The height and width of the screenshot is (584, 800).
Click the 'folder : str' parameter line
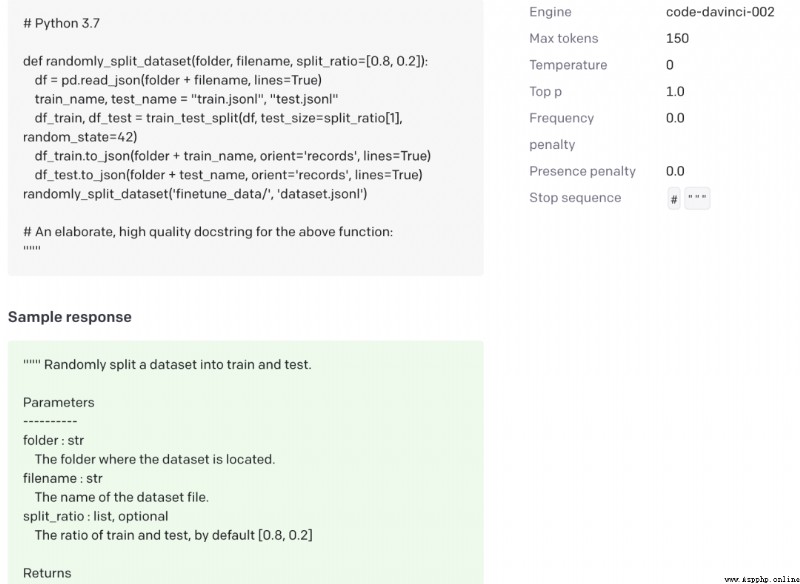(54, 440)
